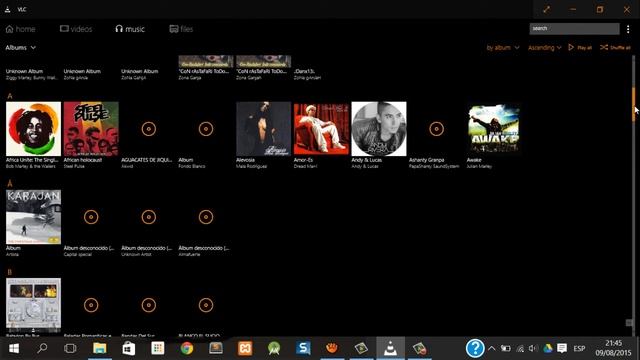Open third album disc icon in B section
Viewport: 640px width, 360px height.
tap(149, 305)
